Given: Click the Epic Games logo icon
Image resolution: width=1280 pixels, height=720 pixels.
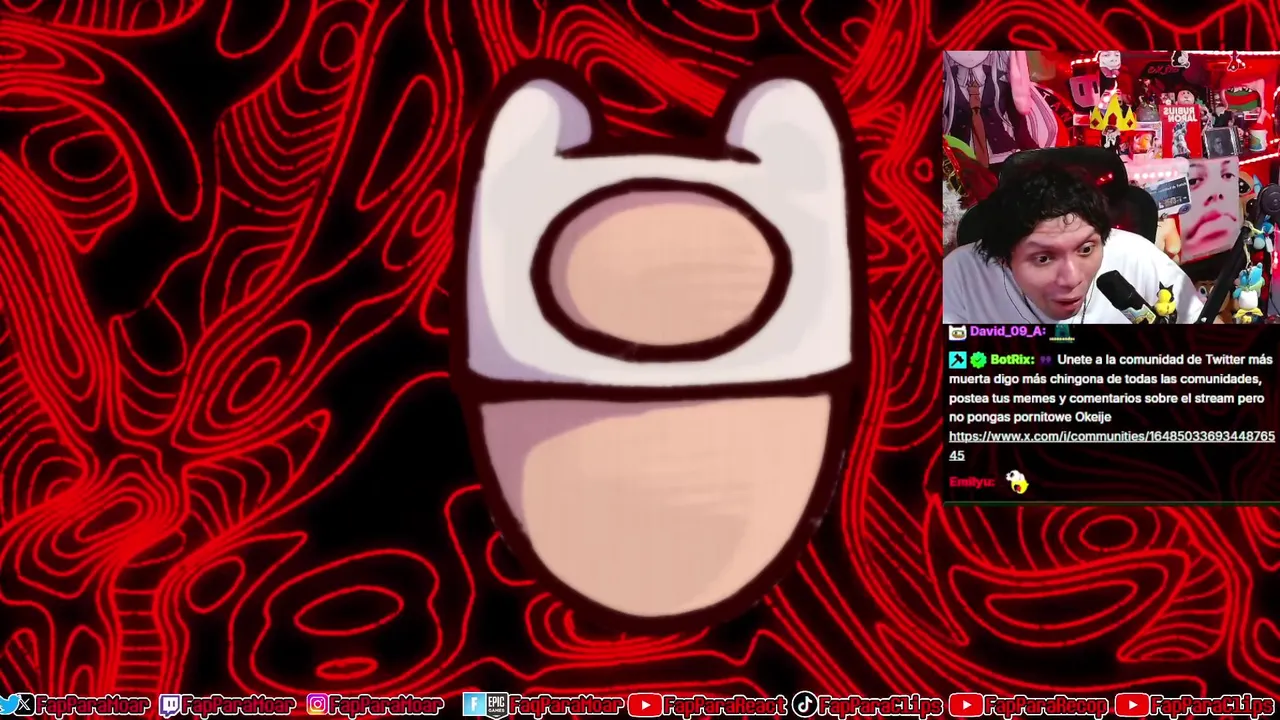Looking at the screenshot, I should (x=497, y=704).
